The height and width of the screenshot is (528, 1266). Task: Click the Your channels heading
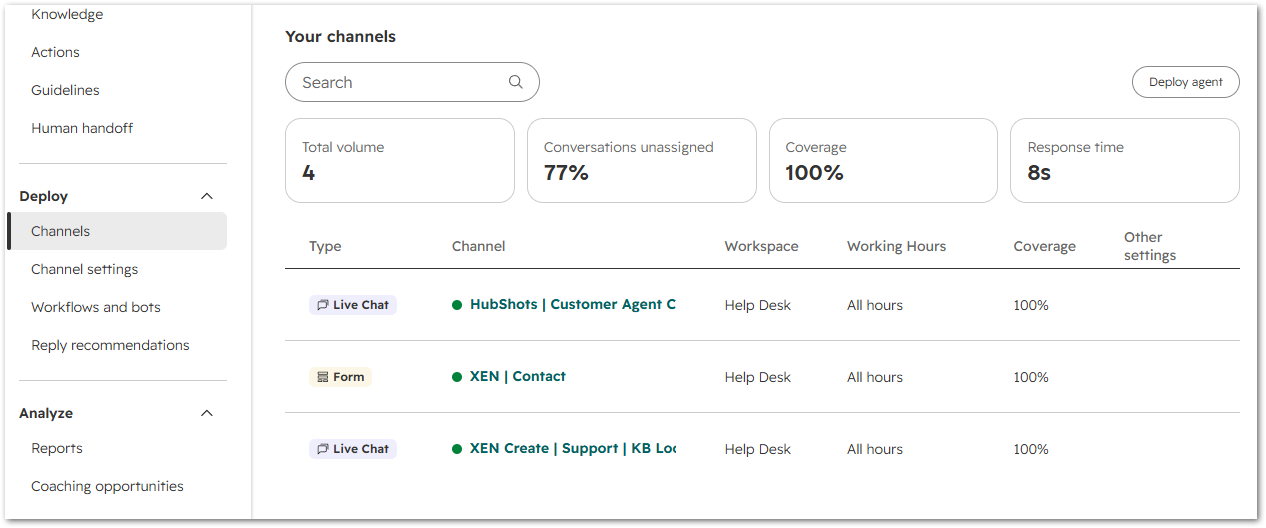tap(341, 36)
